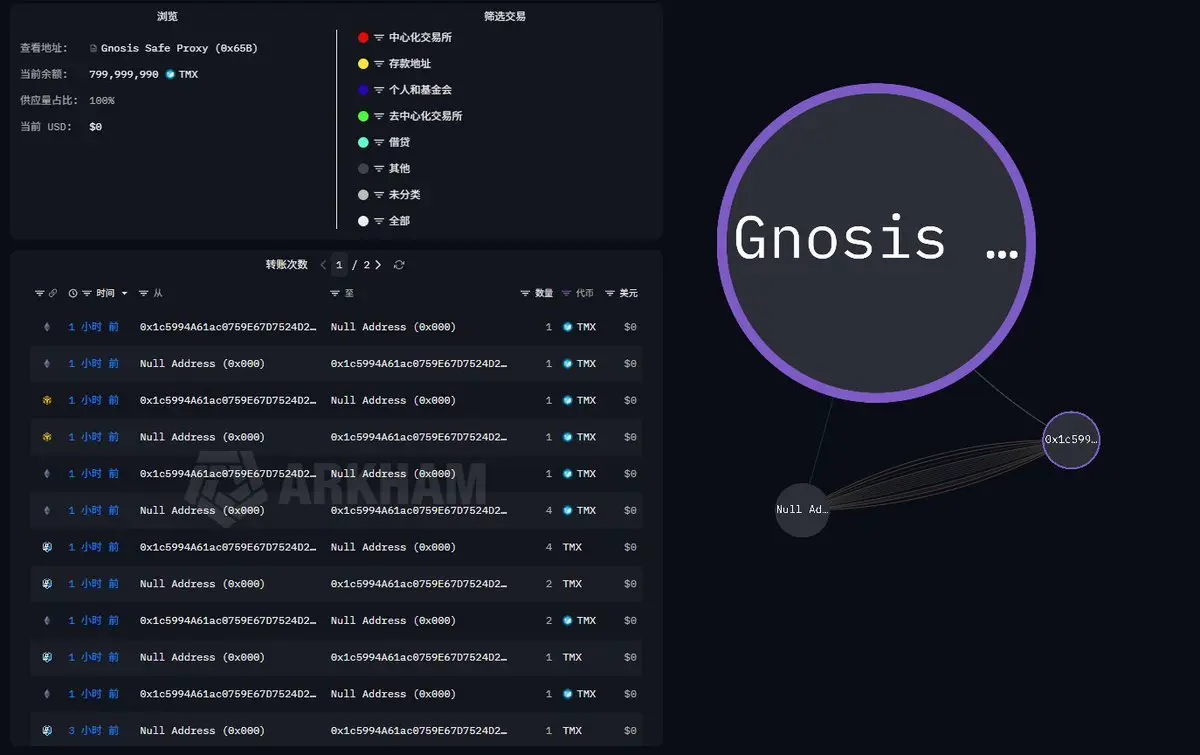
Task: Go to the next transfers page arrow
Action: click(378, 265)
